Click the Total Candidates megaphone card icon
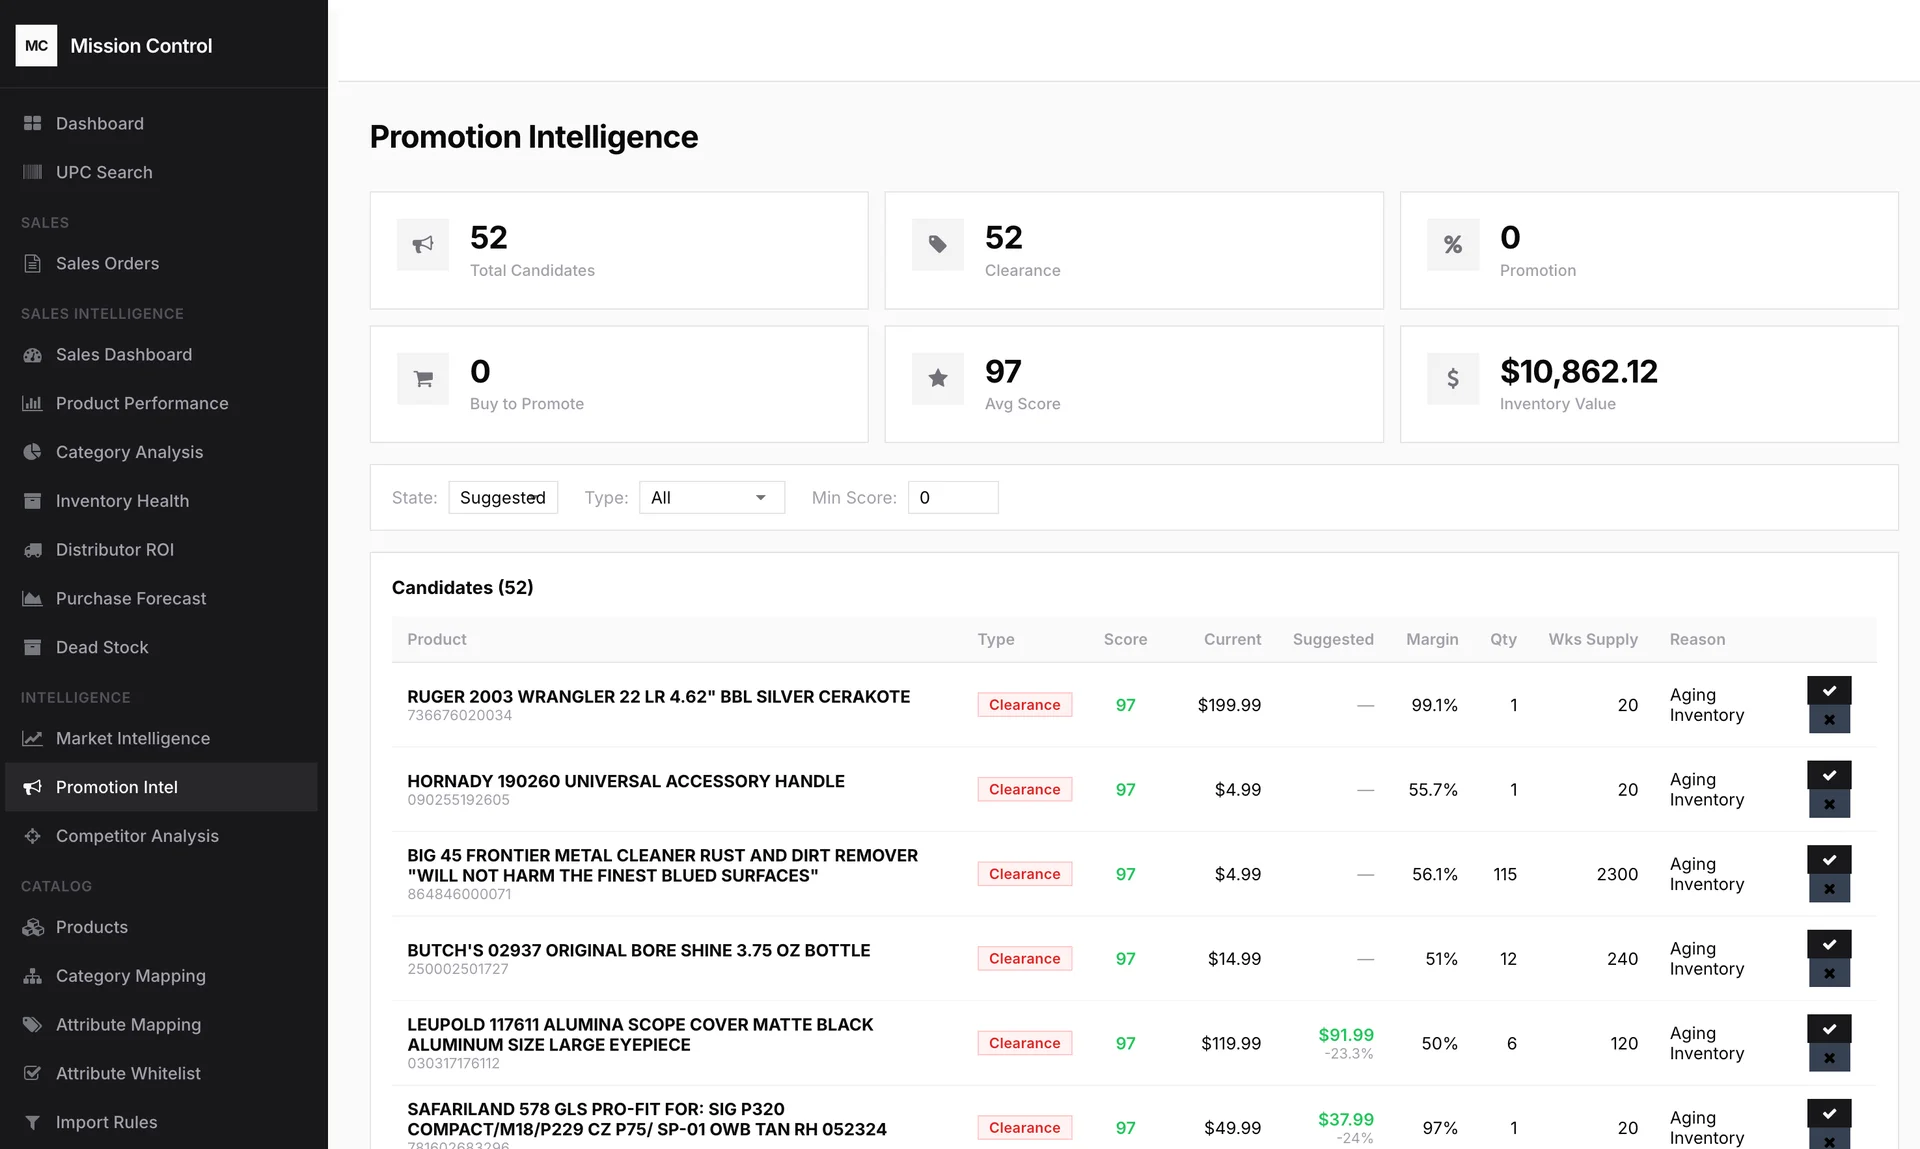1920x1149 pixels. pyautogui.click(x=423, y=244)
